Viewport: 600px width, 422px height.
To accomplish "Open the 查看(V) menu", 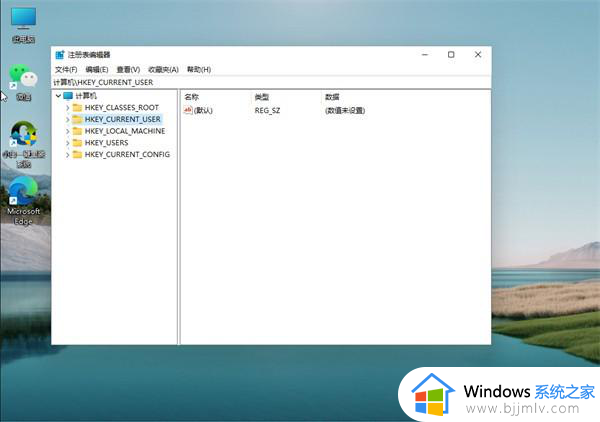I will pos(128,70).
